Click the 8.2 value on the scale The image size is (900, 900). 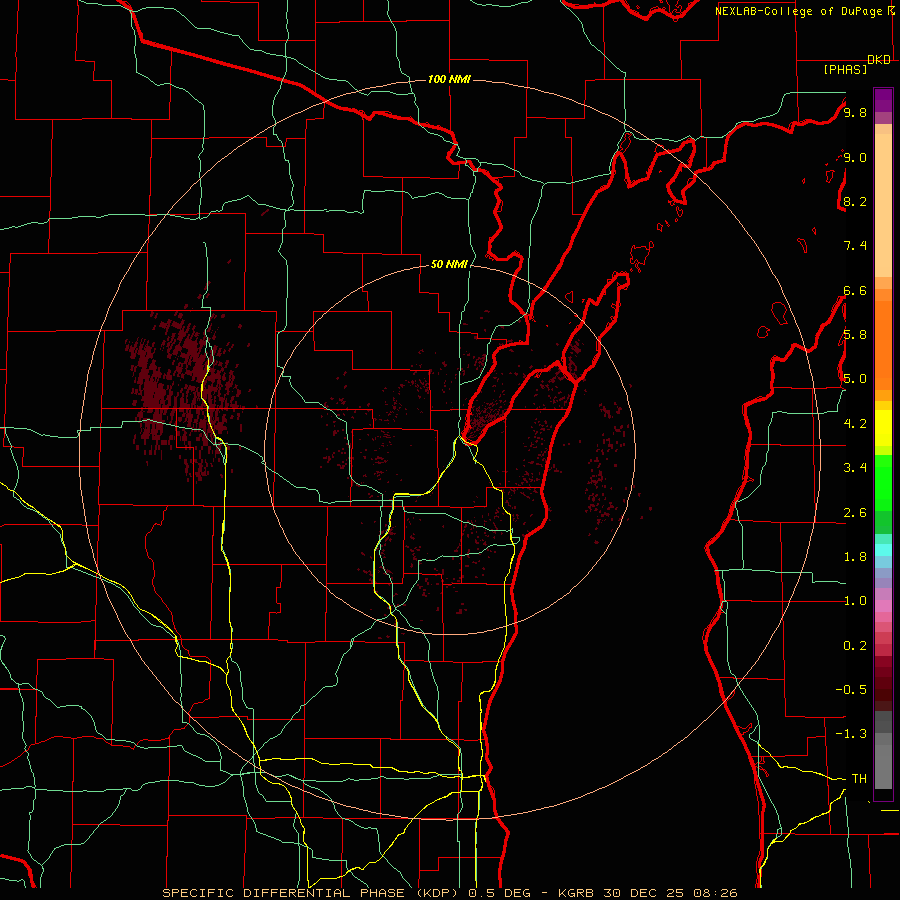(855, 201)
